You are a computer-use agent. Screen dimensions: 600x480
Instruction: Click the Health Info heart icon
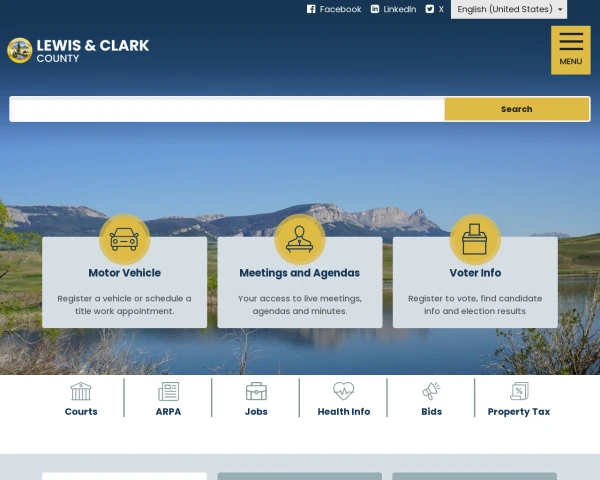(344, 391)
